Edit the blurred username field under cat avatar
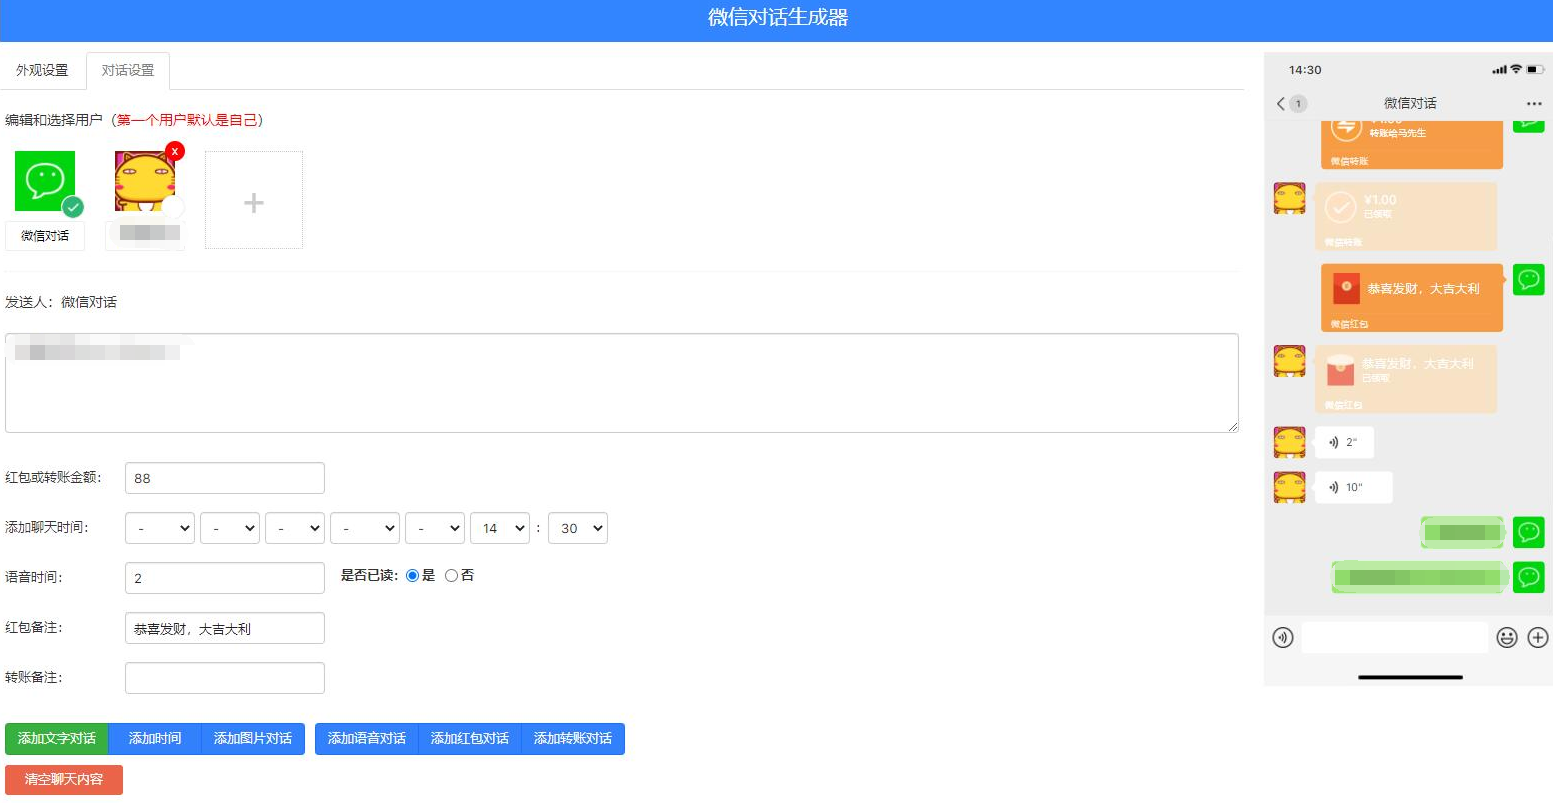The height and width of the screenshot is (803, 1553). click(145, 236)
